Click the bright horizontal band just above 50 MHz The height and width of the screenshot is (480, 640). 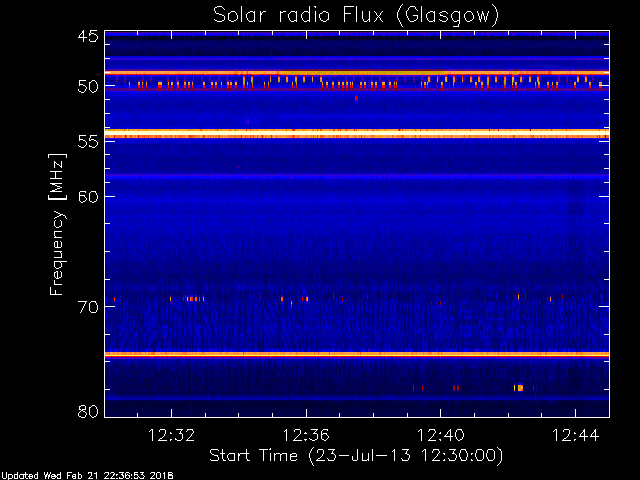[x=355, y=73]
